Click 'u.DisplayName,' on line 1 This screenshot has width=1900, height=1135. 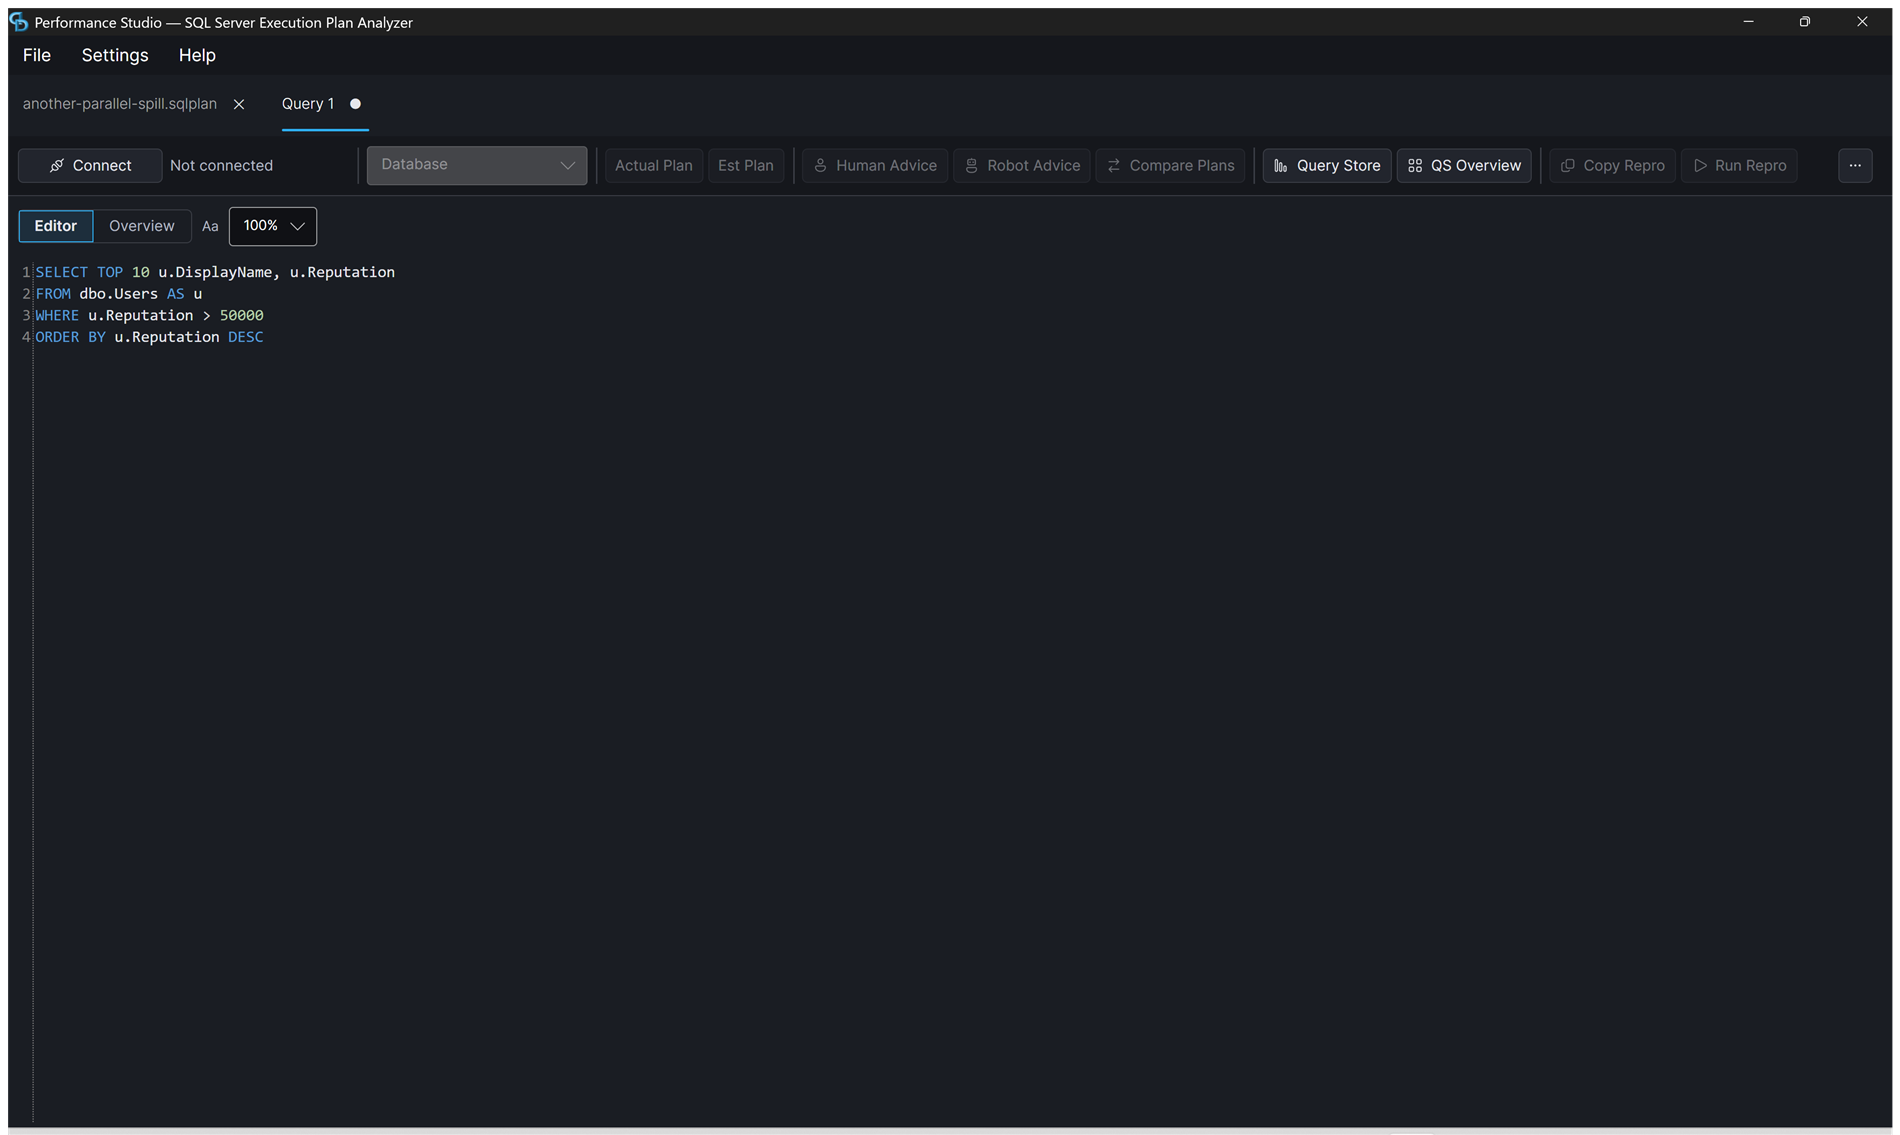(x=220, y=272)
